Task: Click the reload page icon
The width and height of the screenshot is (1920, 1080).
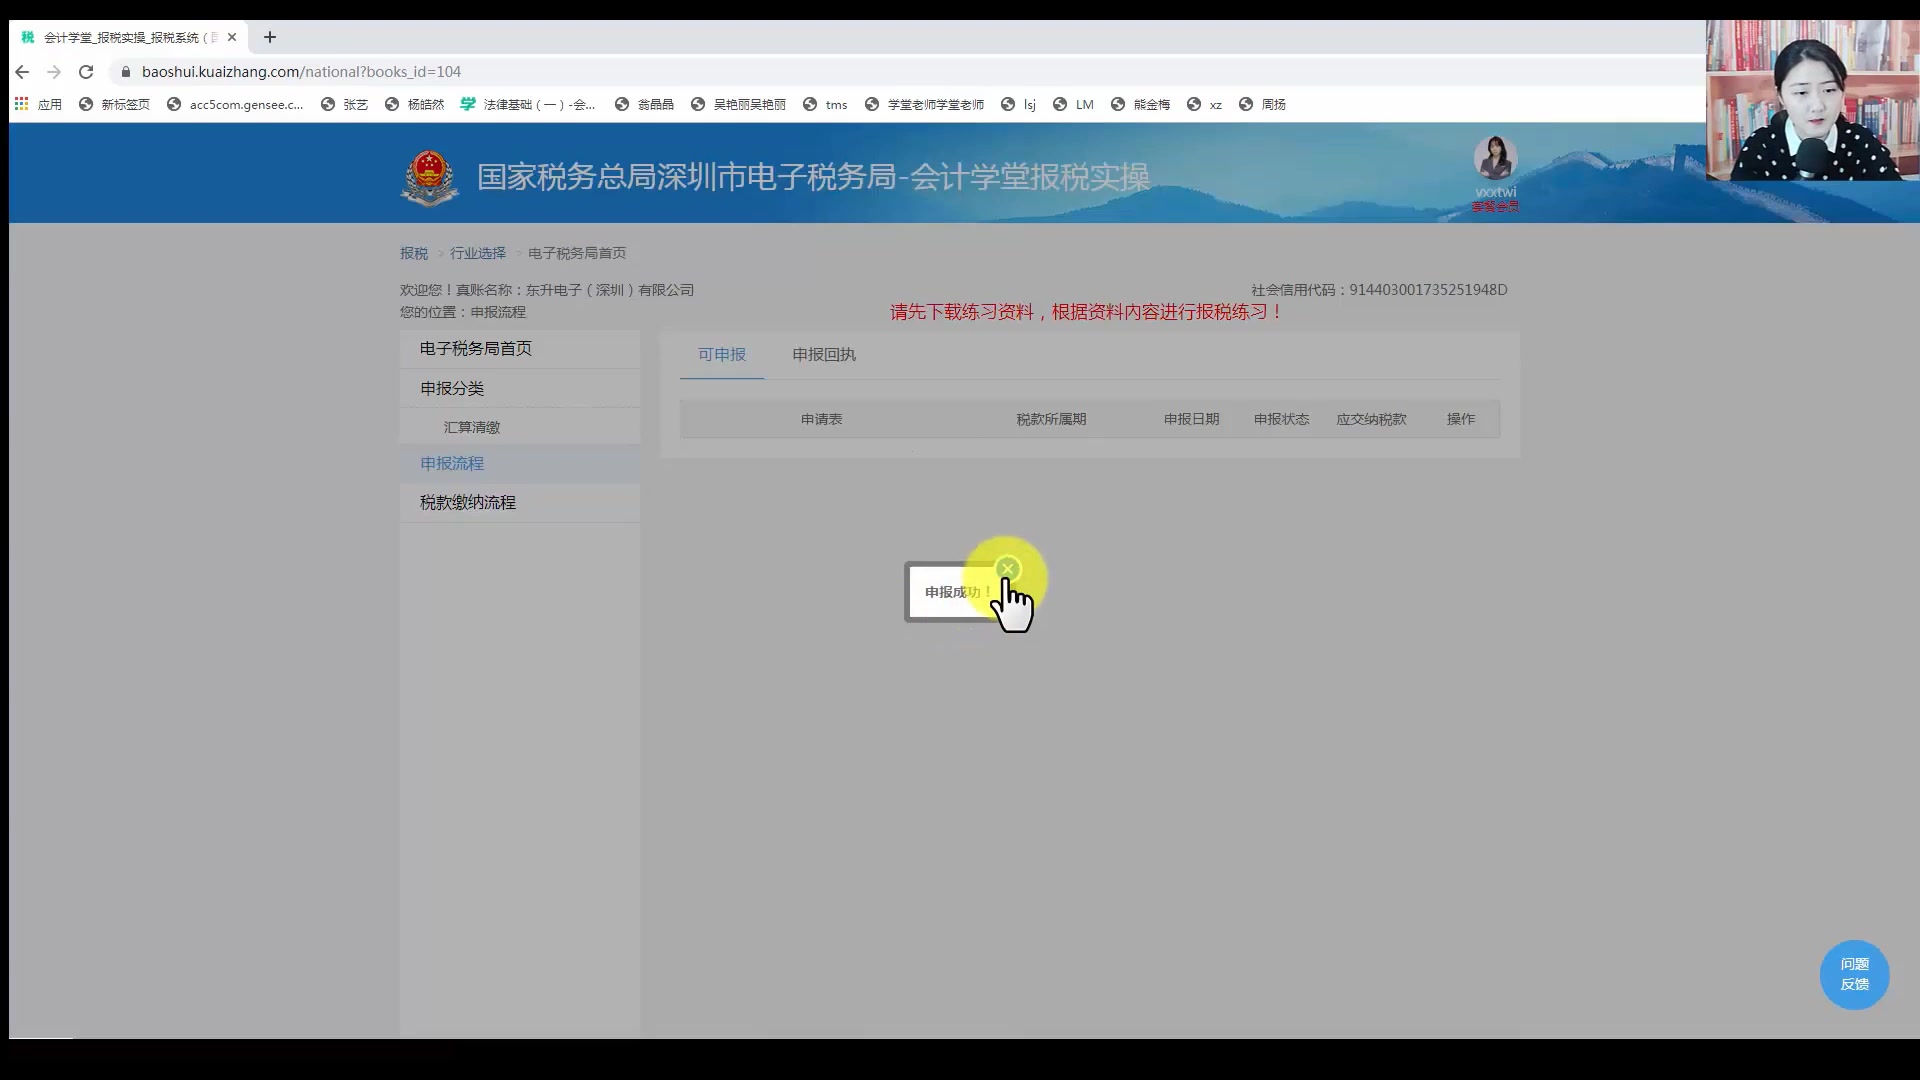Action: pos(86,72)
